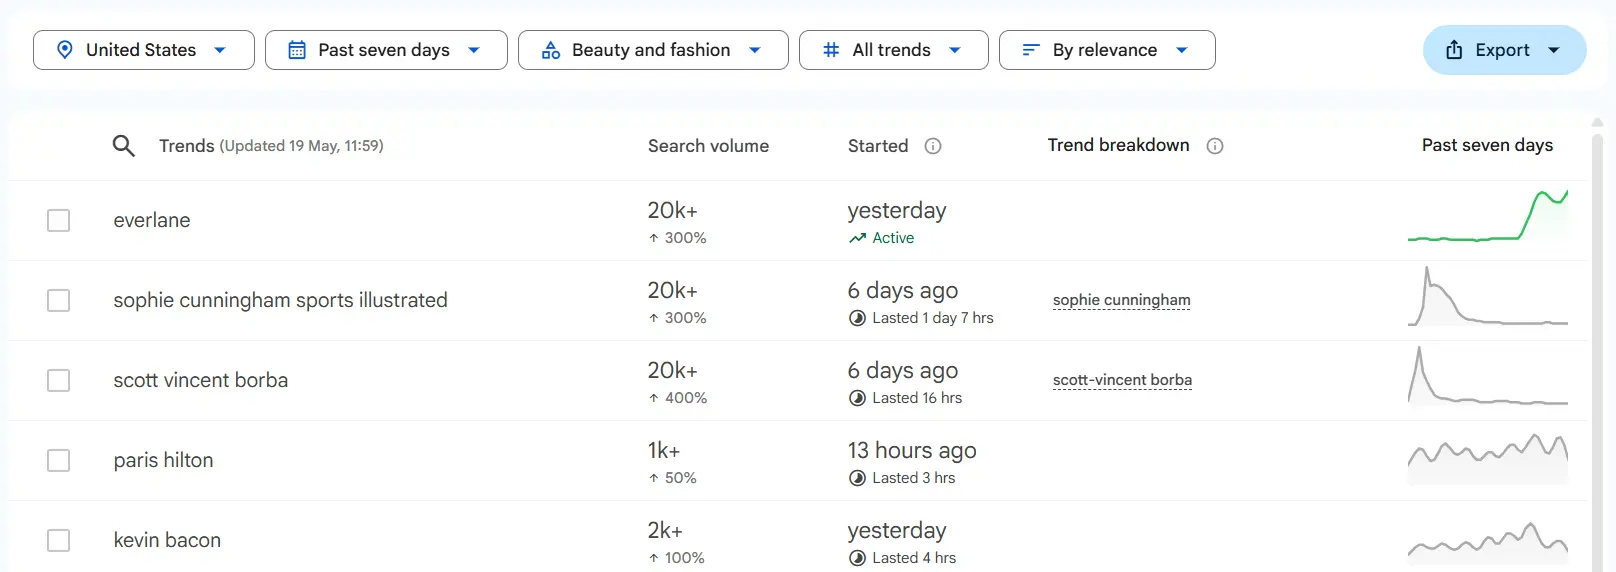The height and width of the screenshot is (572, 1616).
Task: Click the sparkline chart for paris hilton
Action: tap(1488, 459)
